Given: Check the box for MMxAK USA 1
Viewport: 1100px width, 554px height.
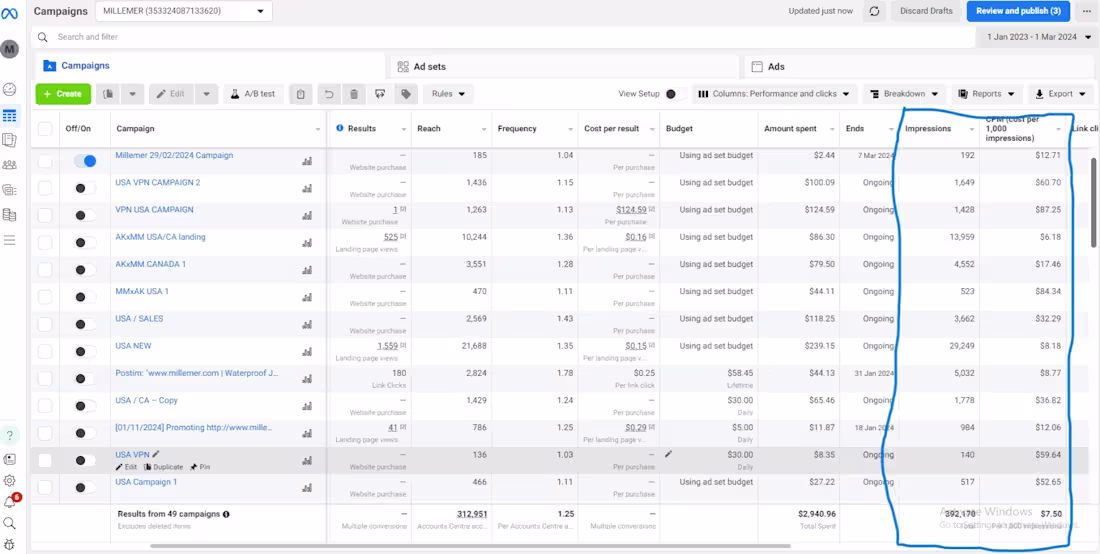Looking at the screenshot, I should tap(45, 297).
